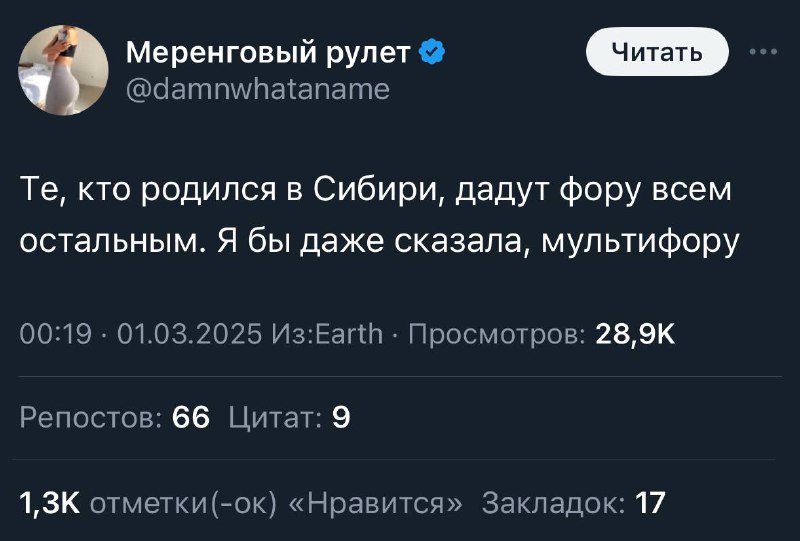Click the @damnwhataname handle
Viewport: 800px width, 541px height.
pos(258,89)
